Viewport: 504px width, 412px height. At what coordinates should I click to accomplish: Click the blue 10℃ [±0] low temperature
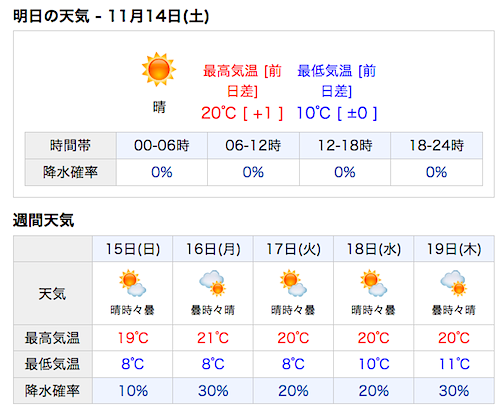337,113
